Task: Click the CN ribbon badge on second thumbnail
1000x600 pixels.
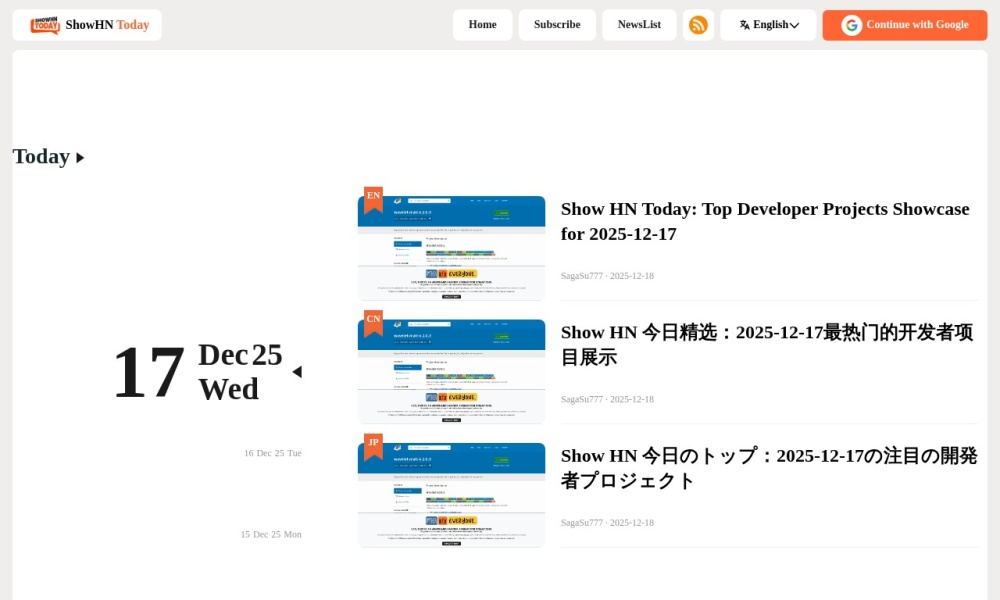Action: click(x=373, y=320)
